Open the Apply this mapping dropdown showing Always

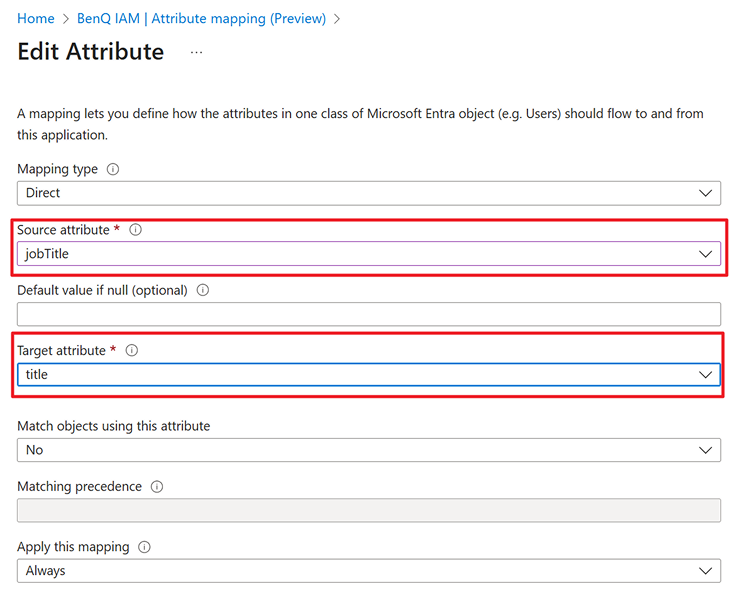coord(368,570)
